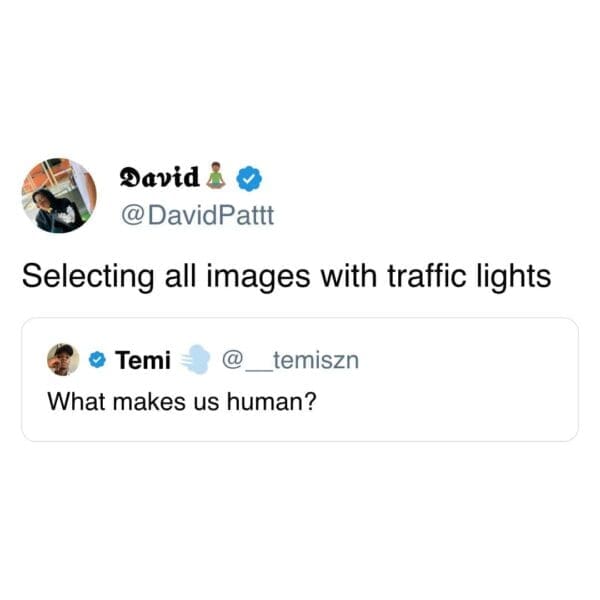
Task: Select the tweet text about traffic lights
Action: [287, 277]
